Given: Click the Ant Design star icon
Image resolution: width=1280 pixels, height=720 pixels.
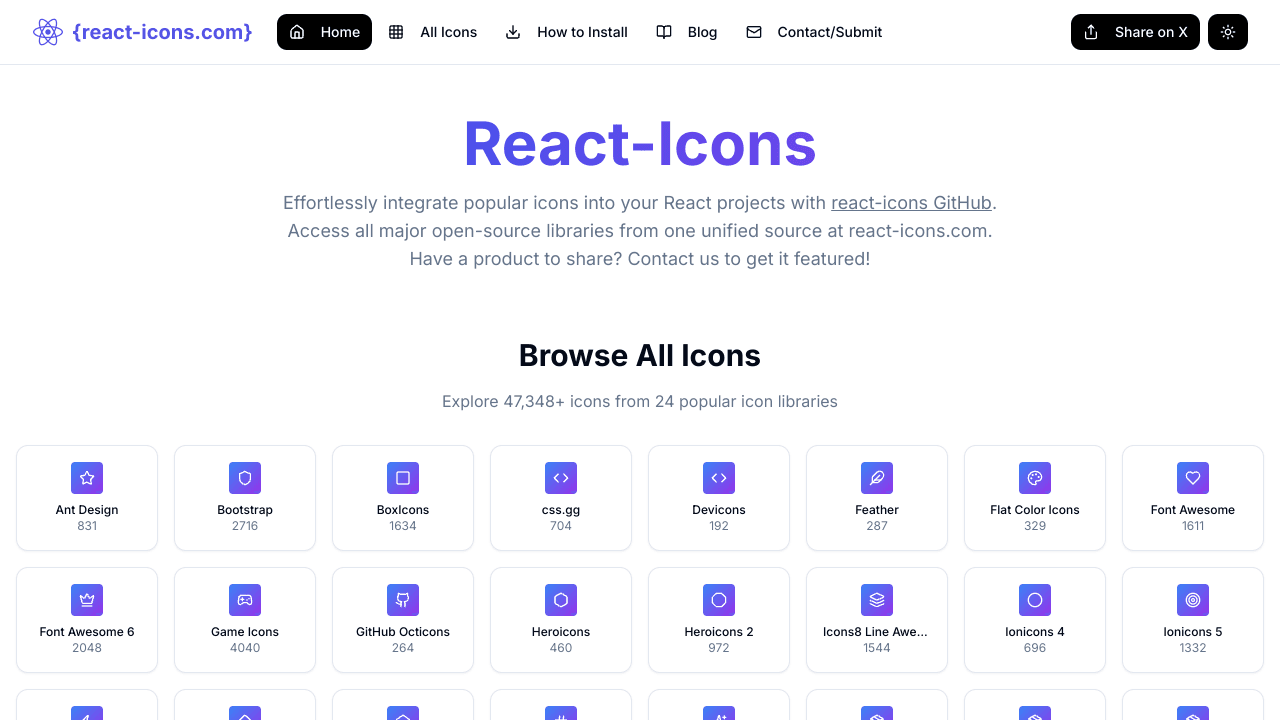Looking at the screenshot, I should coord(87,478).
